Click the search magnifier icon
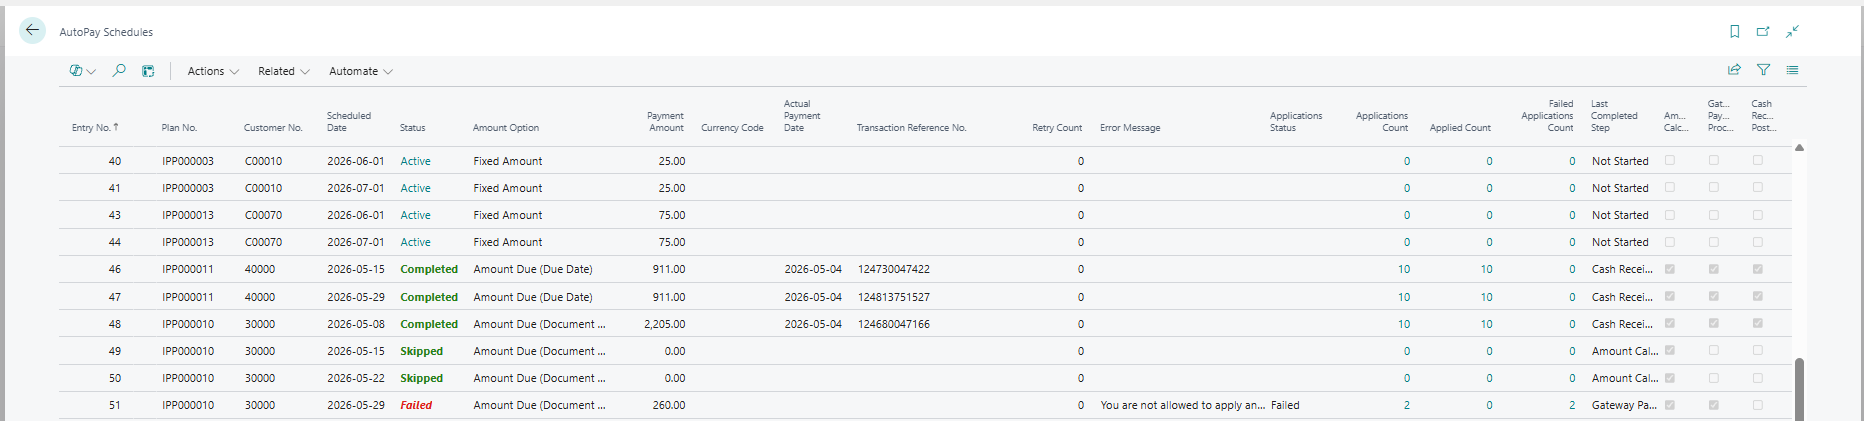This screenshot has height=421, width=1864. 119,71
